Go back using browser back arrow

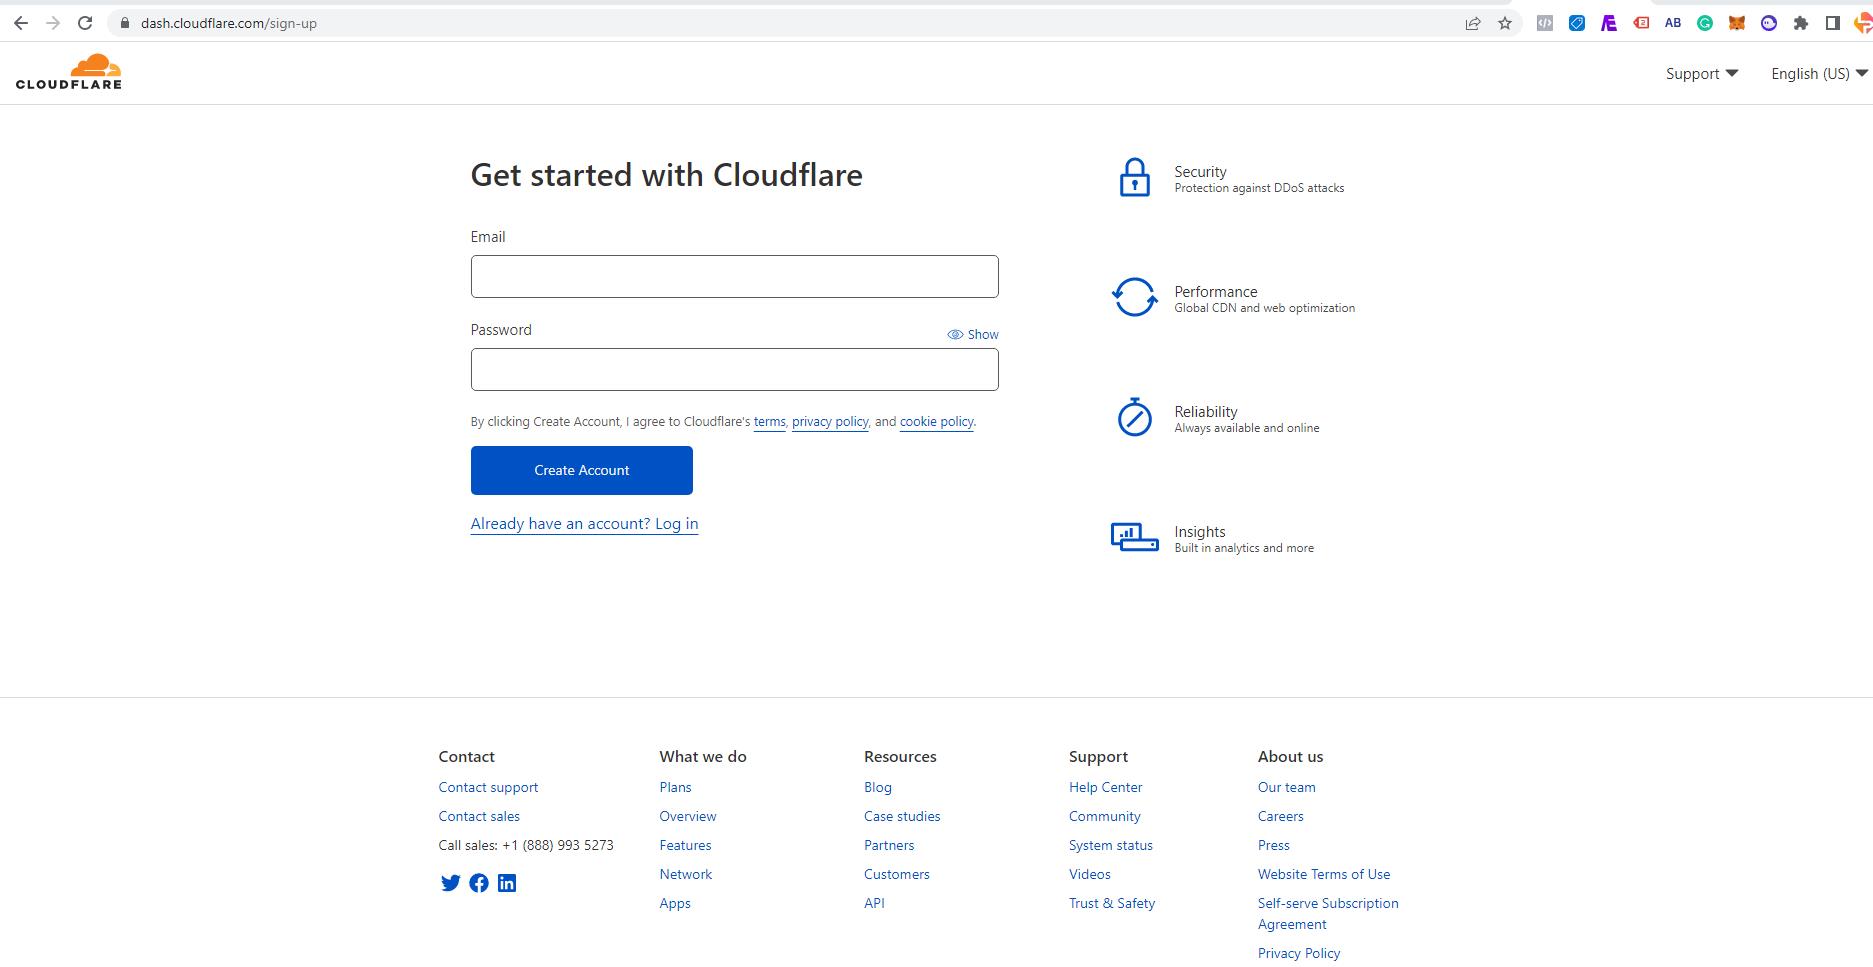click(x=21, y=23)
